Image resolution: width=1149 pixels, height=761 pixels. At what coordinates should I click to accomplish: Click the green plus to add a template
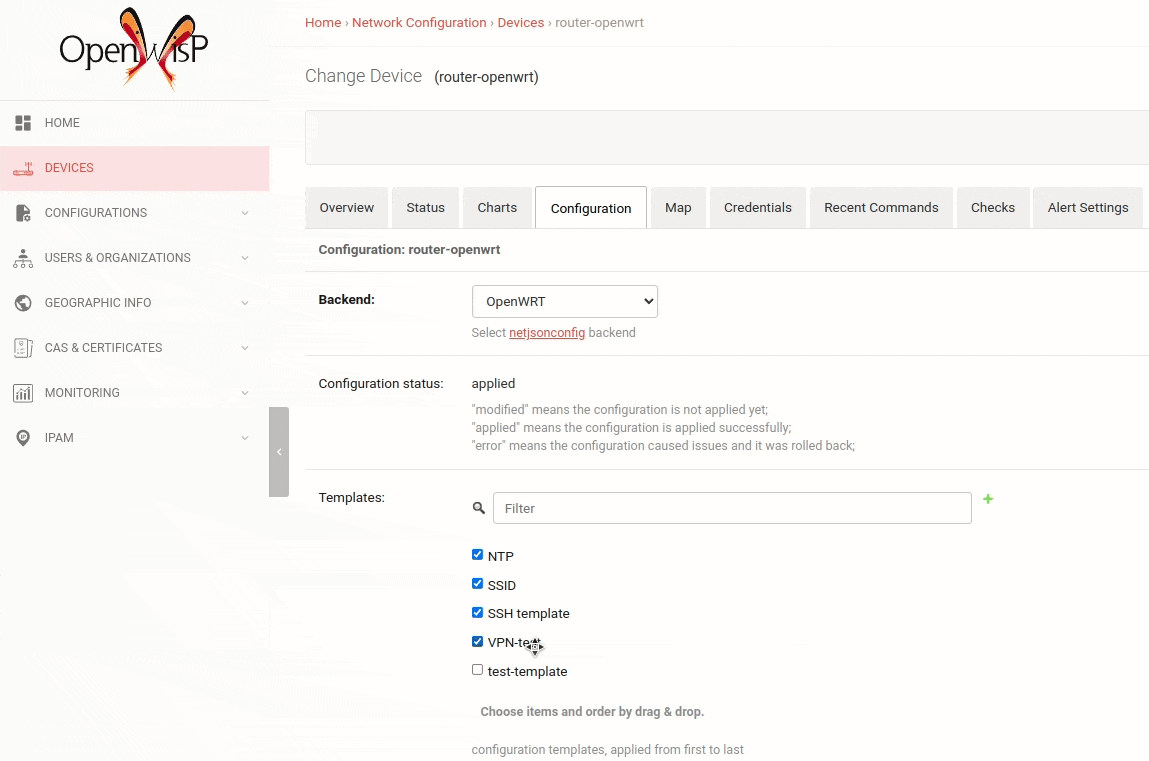[988, 498]
